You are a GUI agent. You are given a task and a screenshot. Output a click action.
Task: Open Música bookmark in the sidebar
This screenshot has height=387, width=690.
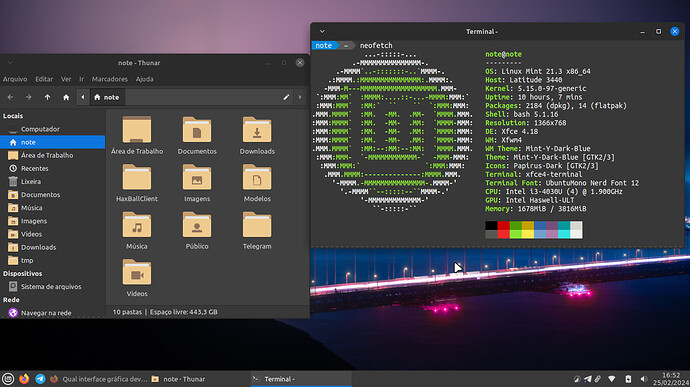point(53,208)
